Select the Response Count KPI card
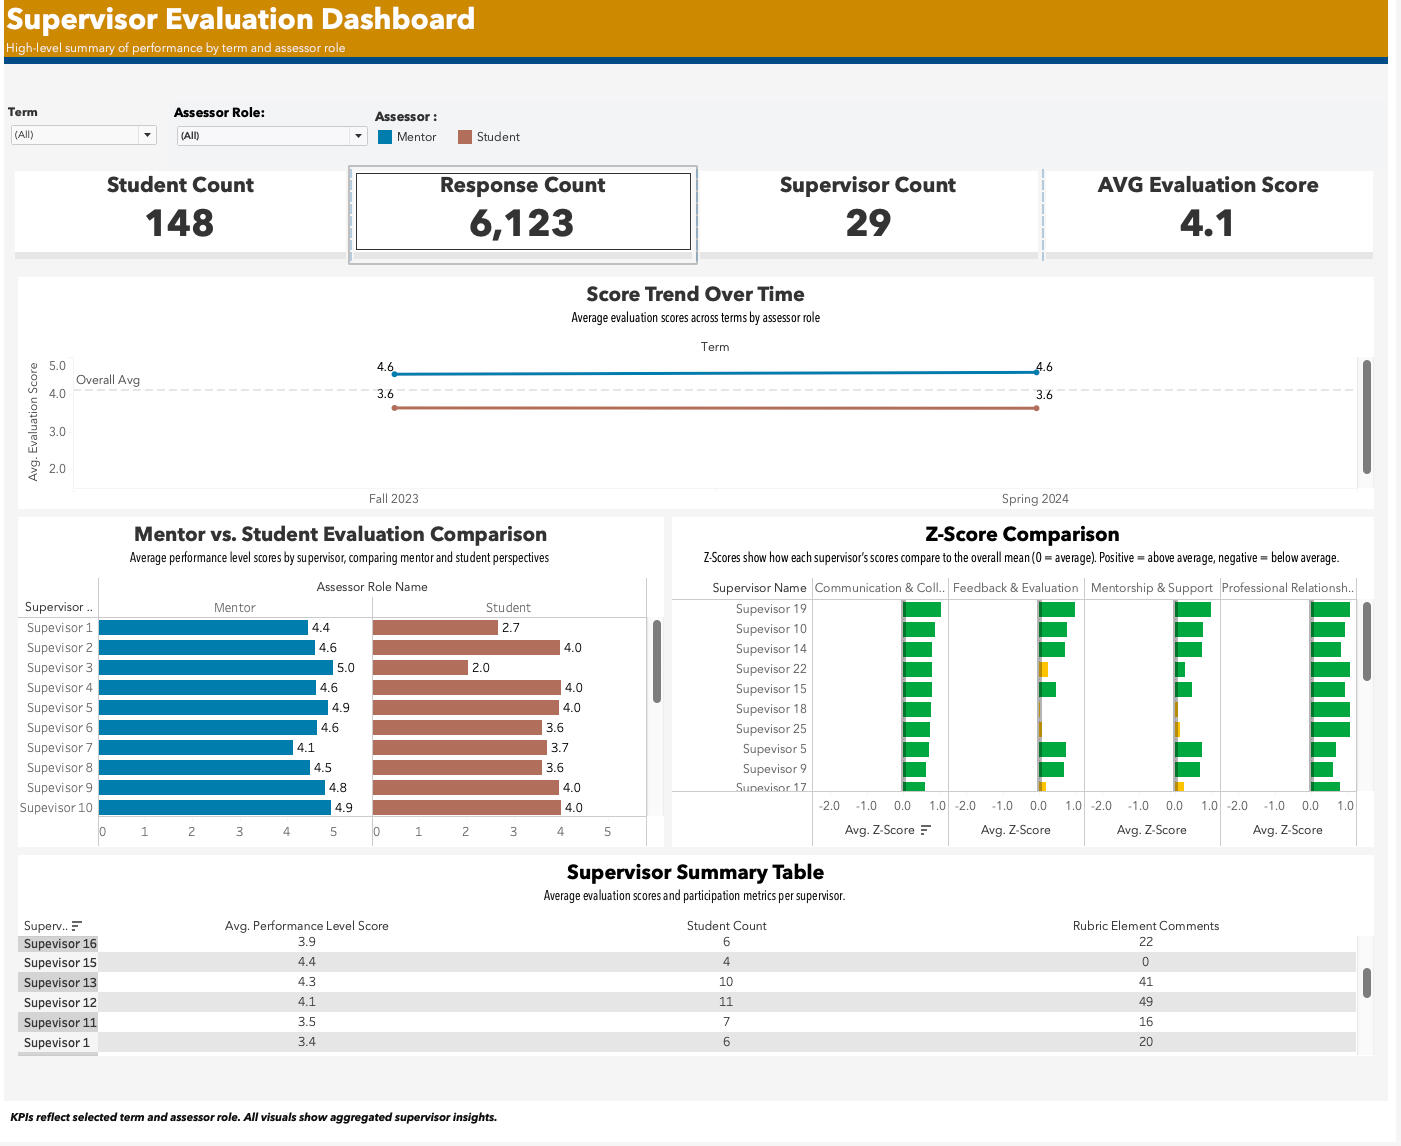The height and width of the screenshot is (1146, 1401). [522, 211]
